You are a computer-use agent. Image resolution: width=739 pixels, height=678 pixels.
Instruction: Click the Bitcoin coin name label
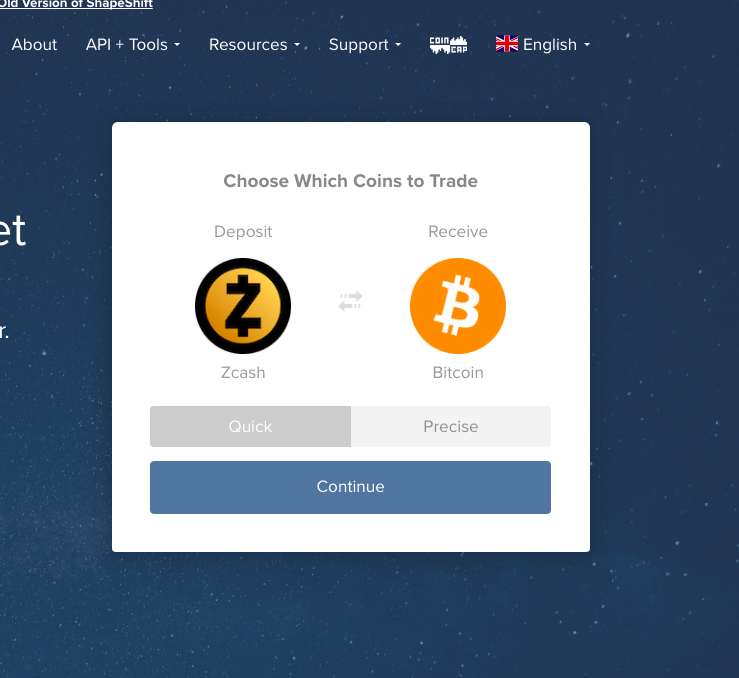pyautogui.click(x=458, y=373)
